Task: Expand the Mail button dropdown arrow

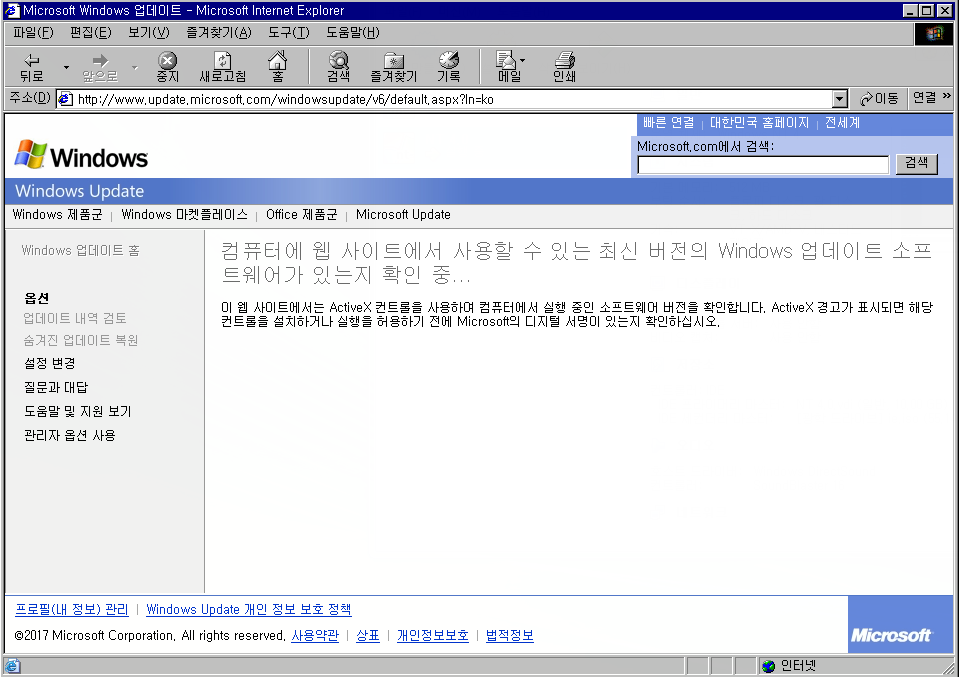Action: (x=522, y=61)
